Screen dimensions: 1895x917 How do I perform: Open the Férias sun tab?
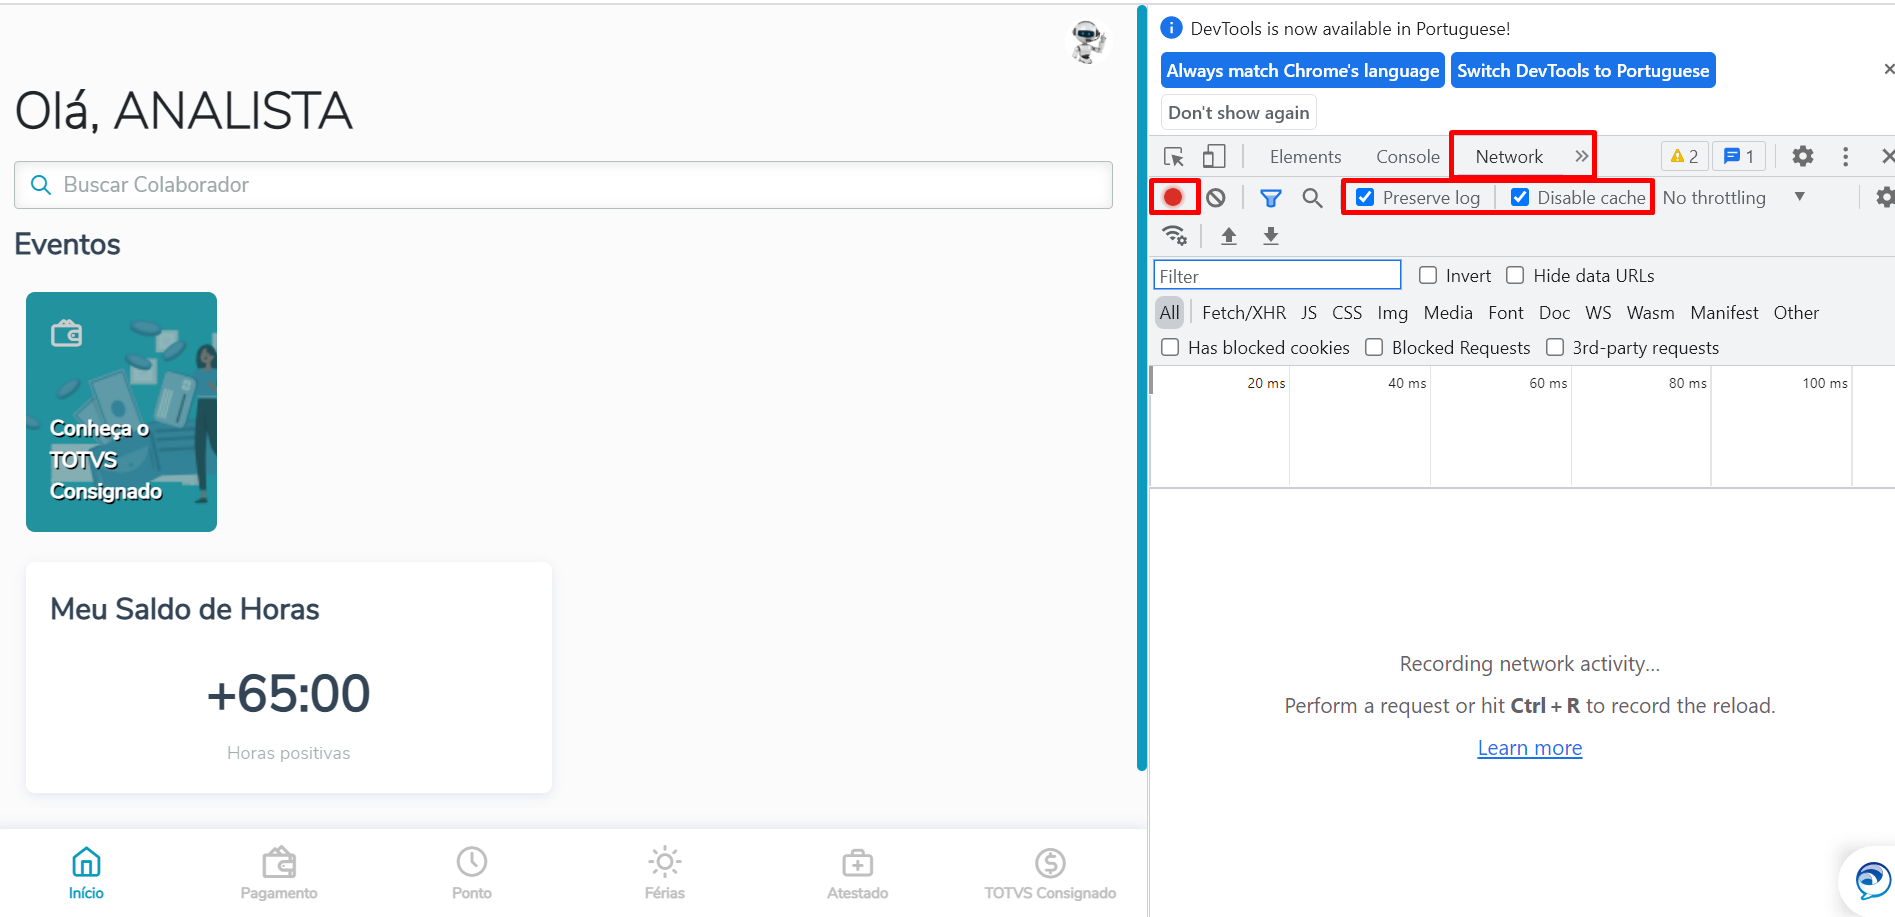point(665,873)
